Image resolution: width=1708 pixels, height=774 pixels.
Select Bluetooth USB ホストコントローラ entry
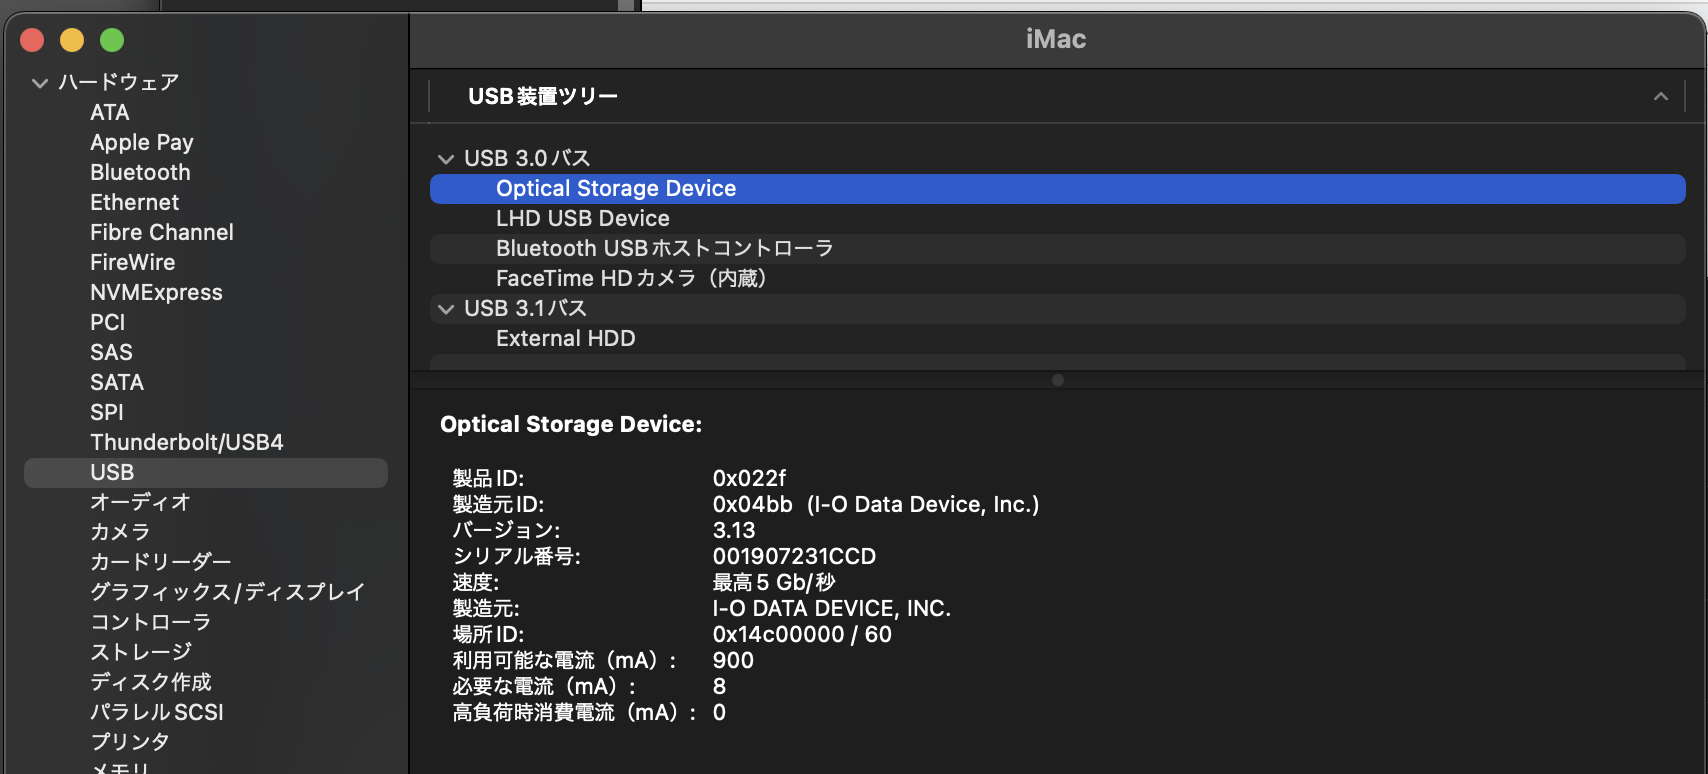click(664, 249)
